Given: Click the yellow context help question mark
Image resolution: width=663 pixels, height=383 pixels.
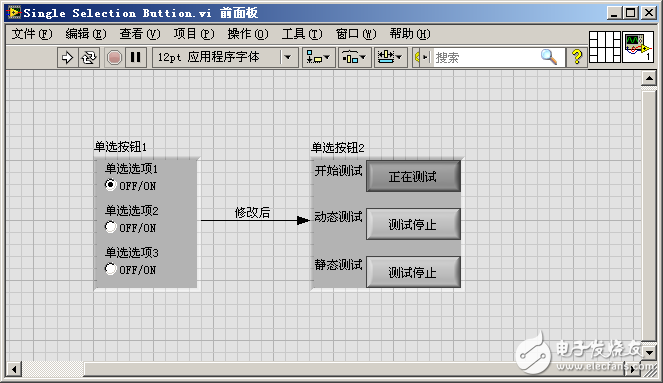Looking at the screenshot, I should pos(577,57).
